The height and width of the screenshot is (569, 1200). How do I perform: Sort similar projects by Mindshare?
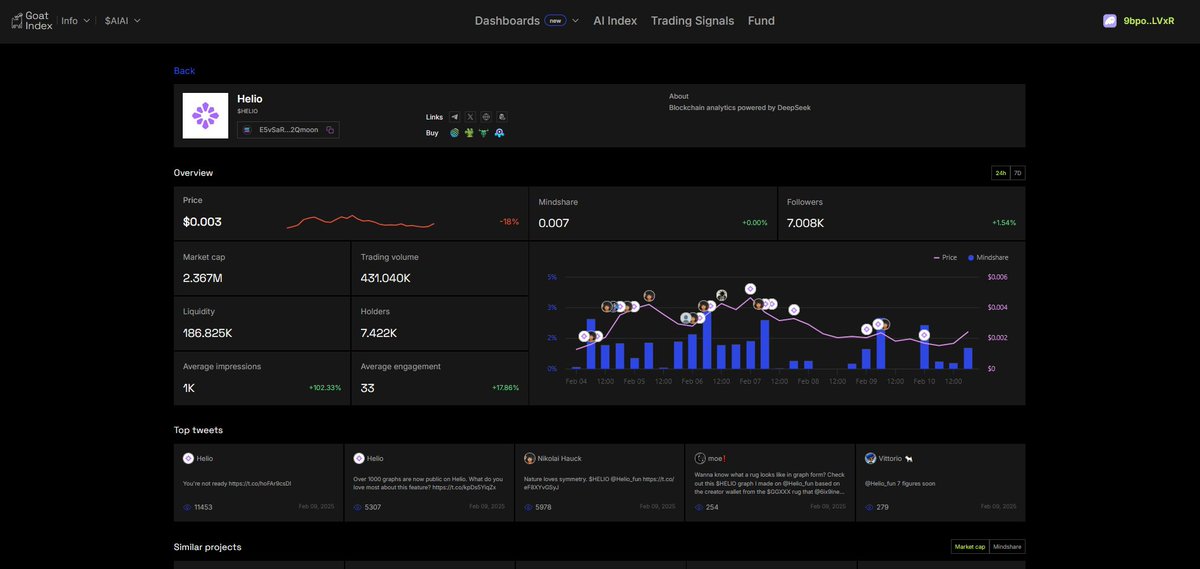(x=1007, y=547)
